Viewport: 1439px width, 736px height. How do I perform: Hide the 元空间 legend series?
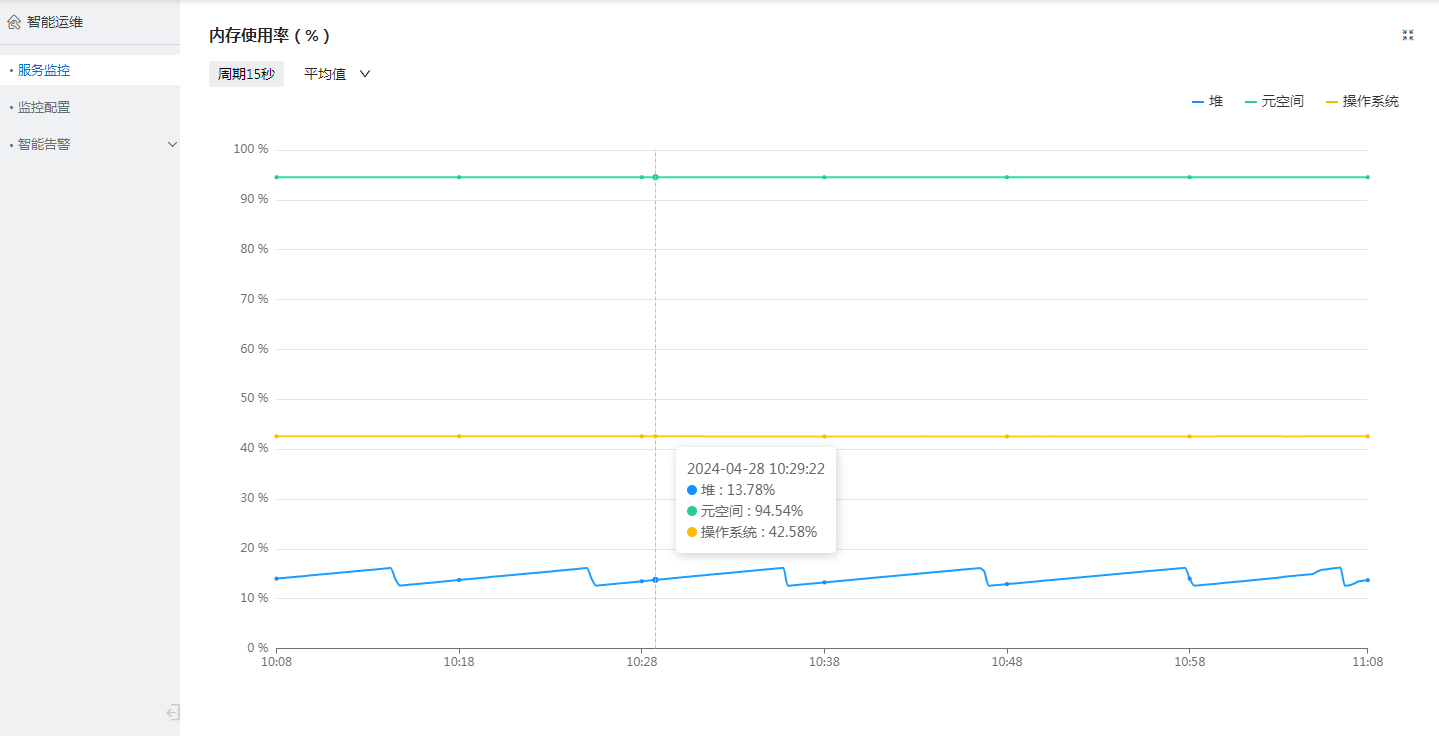(1283, 101)
